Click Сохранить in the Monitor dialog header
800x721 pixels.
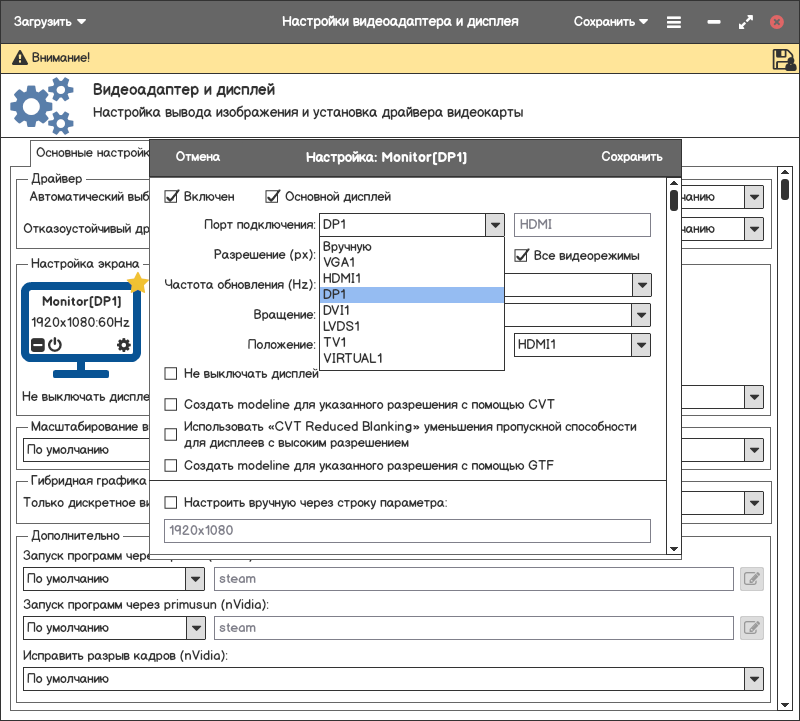[631, 157]
